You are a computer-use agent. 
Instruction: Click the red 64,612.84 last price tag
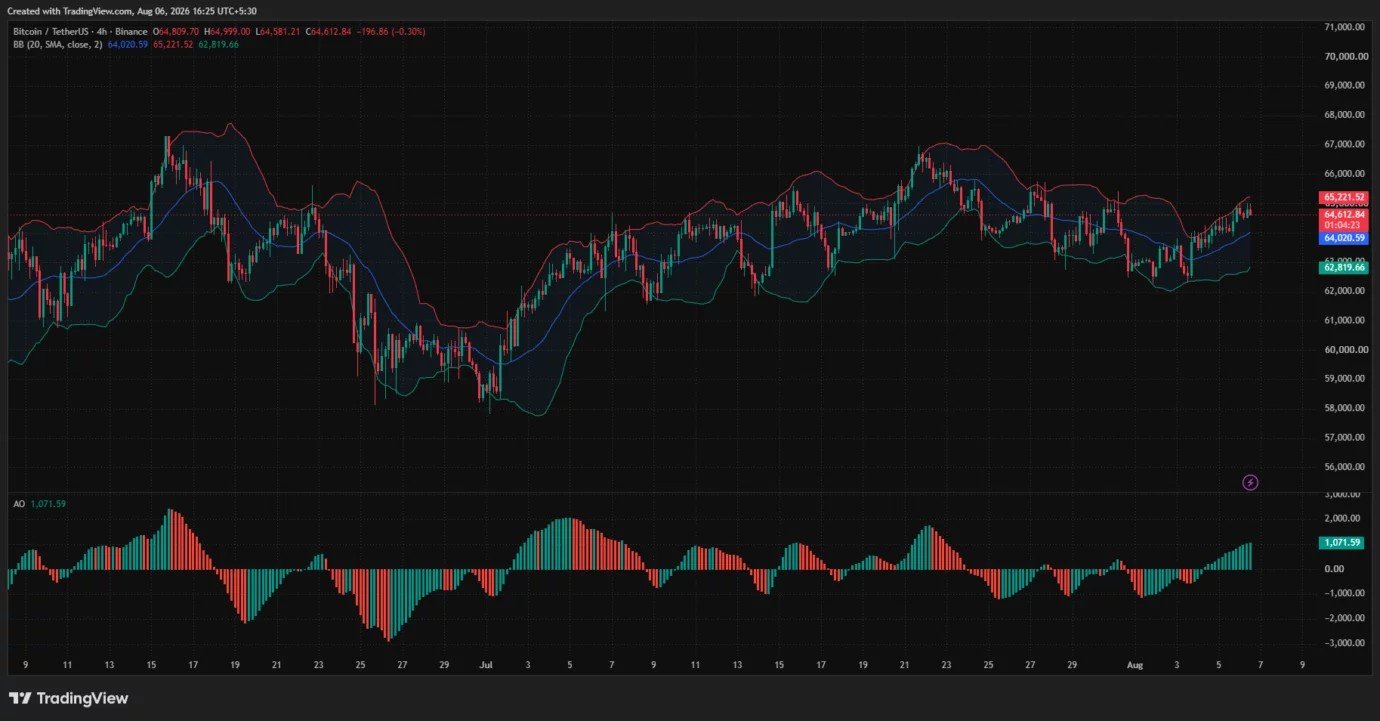click(1344, 214)
